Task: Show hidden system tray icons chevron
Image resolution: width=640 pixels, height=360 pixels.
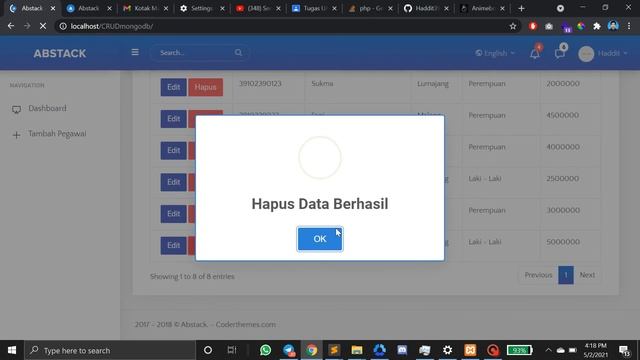Action: tap(548, 350)
